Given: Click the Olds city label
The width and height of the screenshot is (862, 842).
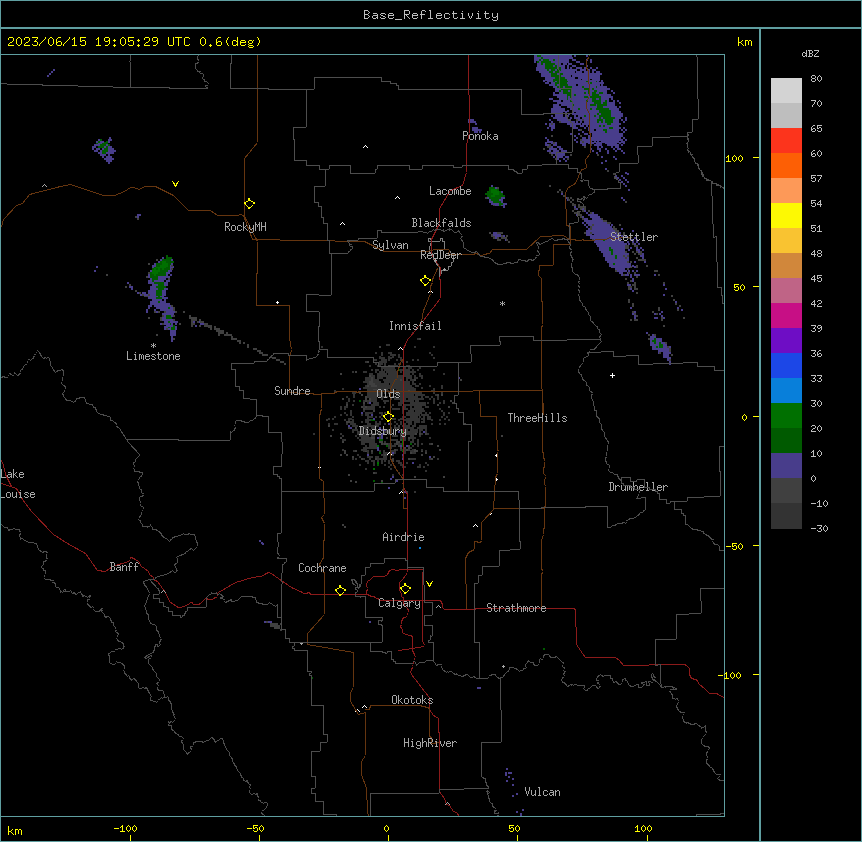Looking at the screenshot, I should (x=388, y=394).
